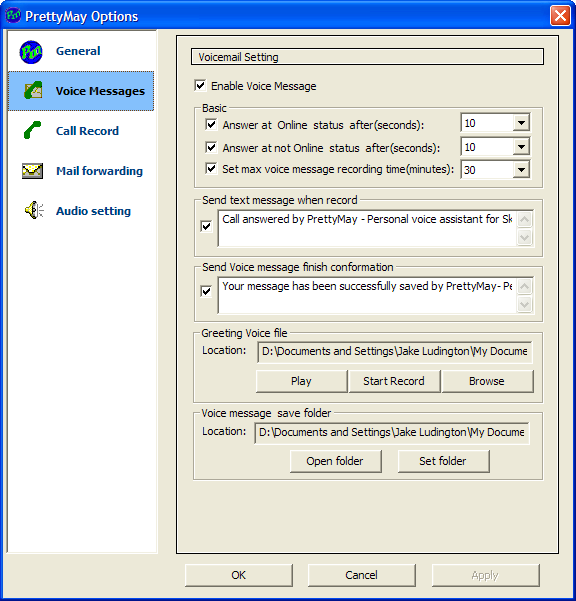Toggle Set max voice message recording time
This screenshot has height=601, width=576.
(211, 169)
